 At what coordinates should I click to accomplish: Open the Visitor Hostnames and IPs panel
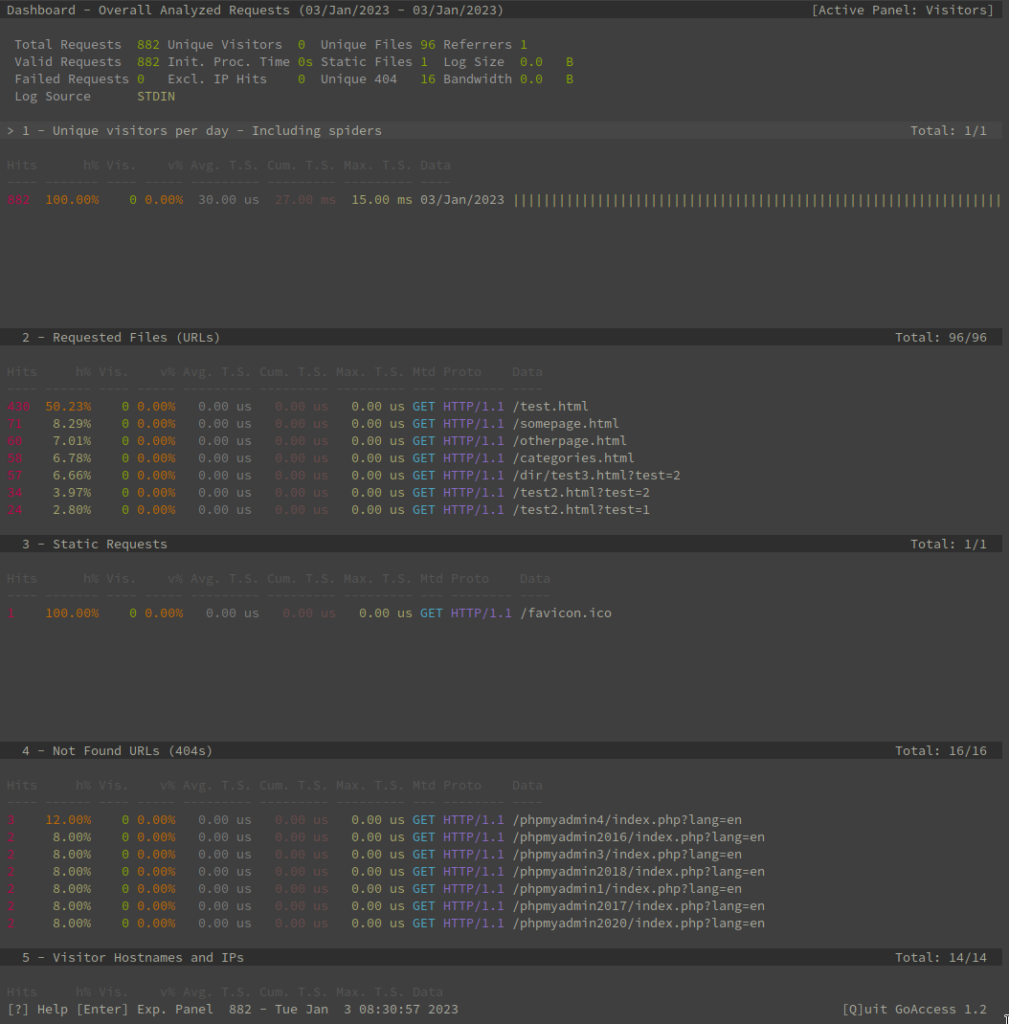133,958
